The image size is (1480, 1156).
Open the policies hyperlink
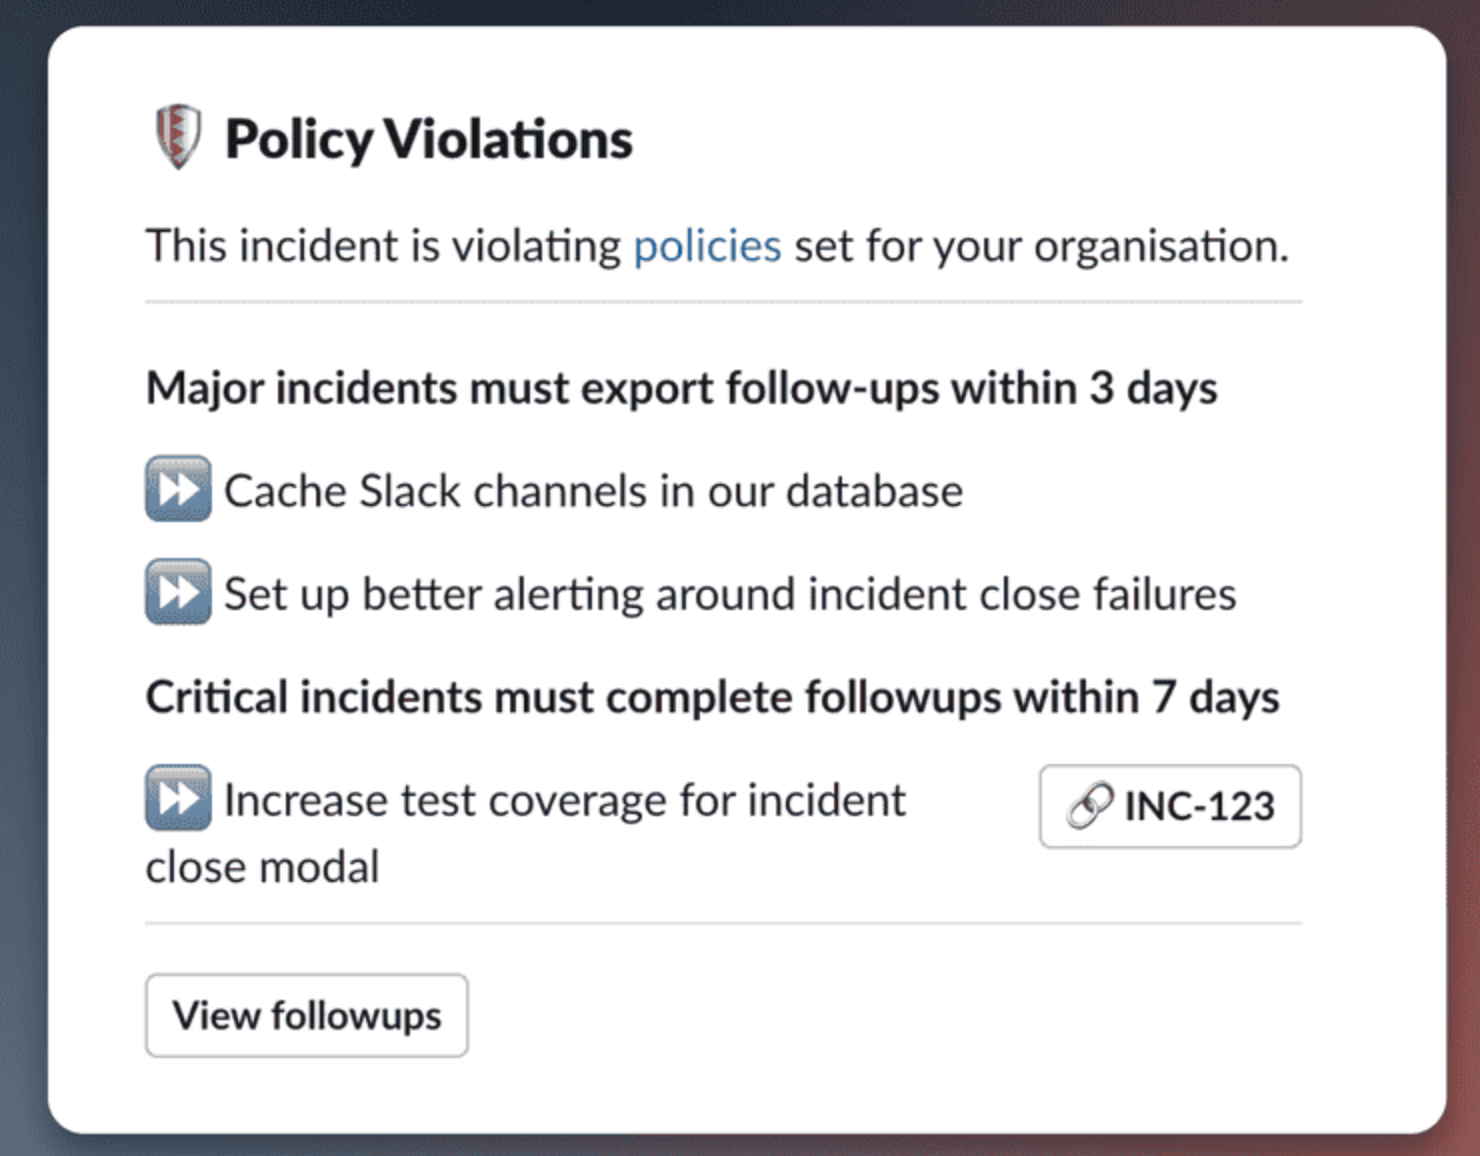(707, 246)
